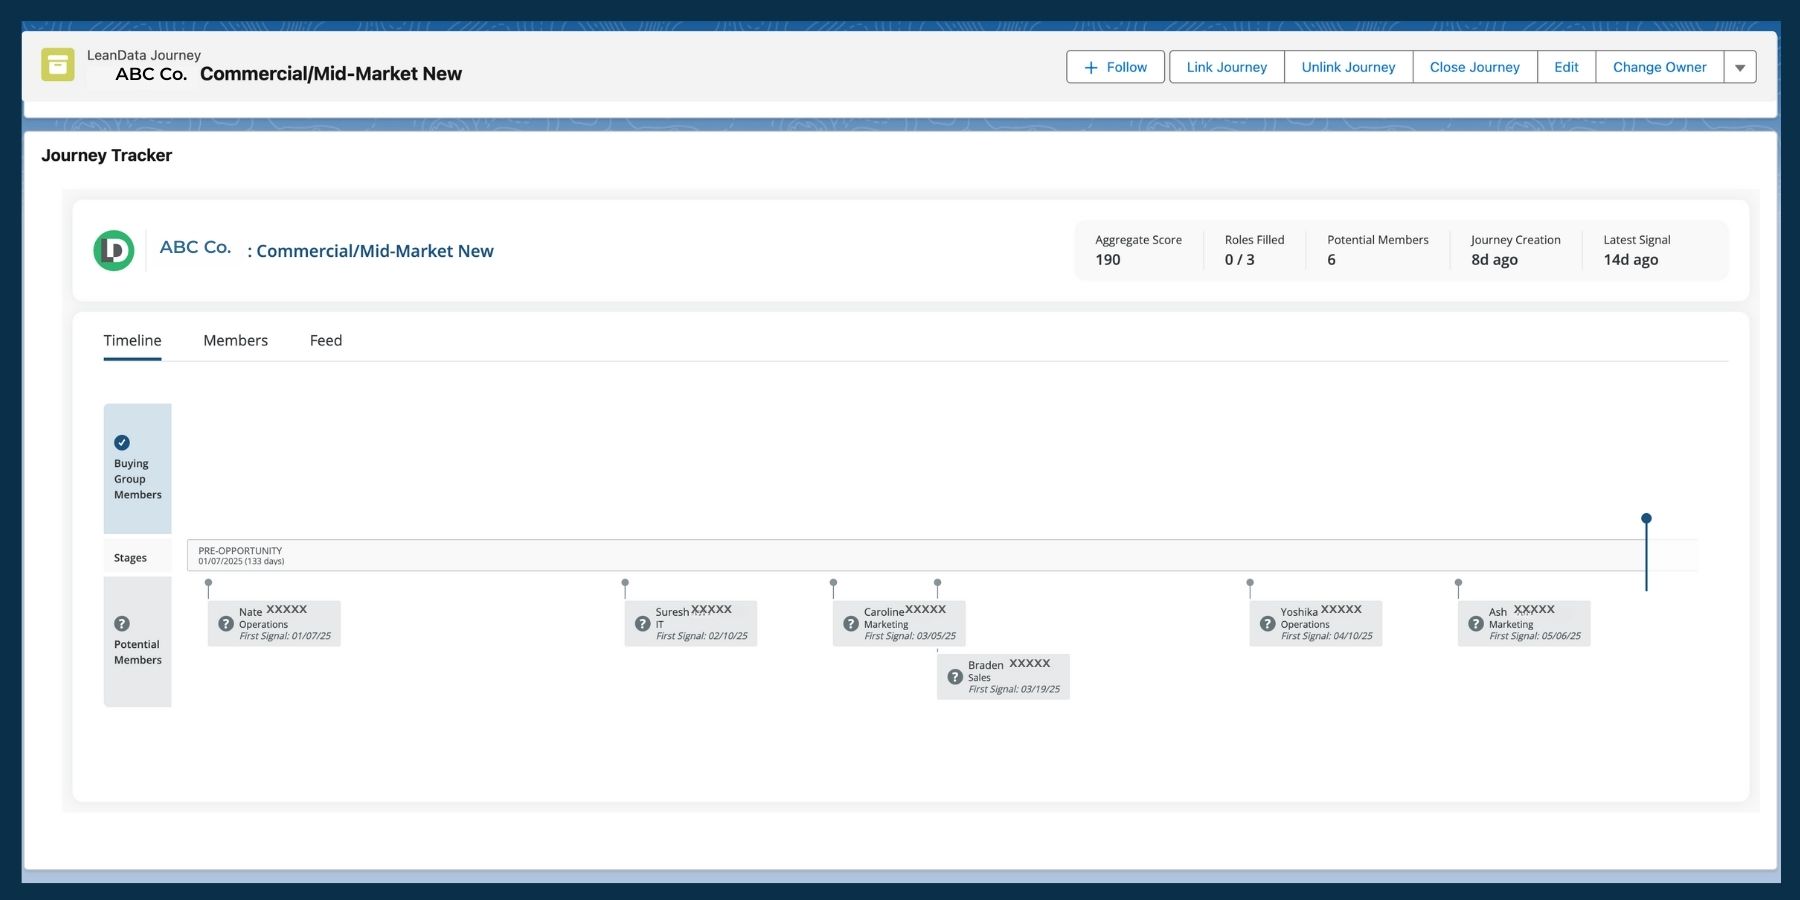Select the Timeline tab
Screen dimensions: 1800x900
tap(132, 340)
